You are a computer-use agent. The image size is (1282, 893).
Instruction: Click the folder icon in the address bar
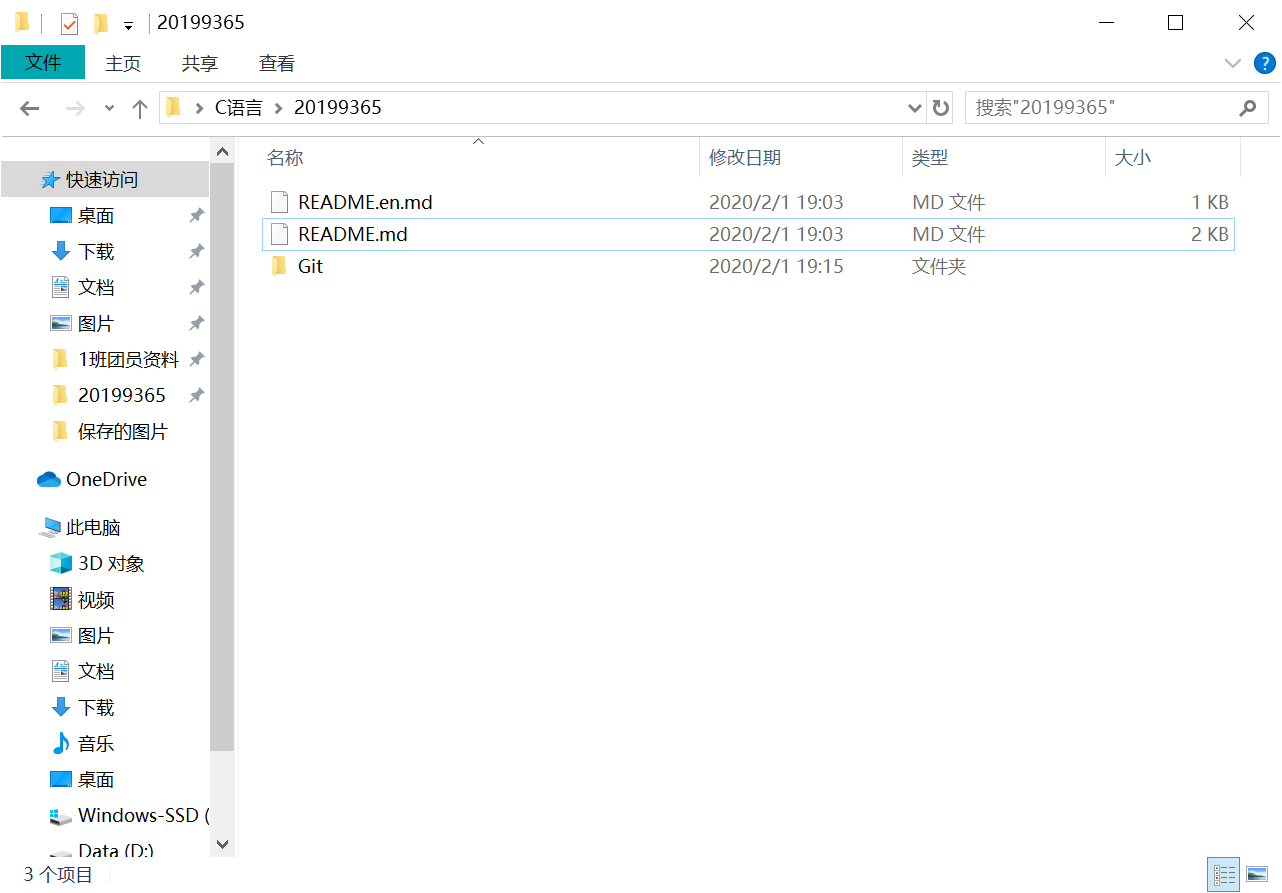coord(174,107)
